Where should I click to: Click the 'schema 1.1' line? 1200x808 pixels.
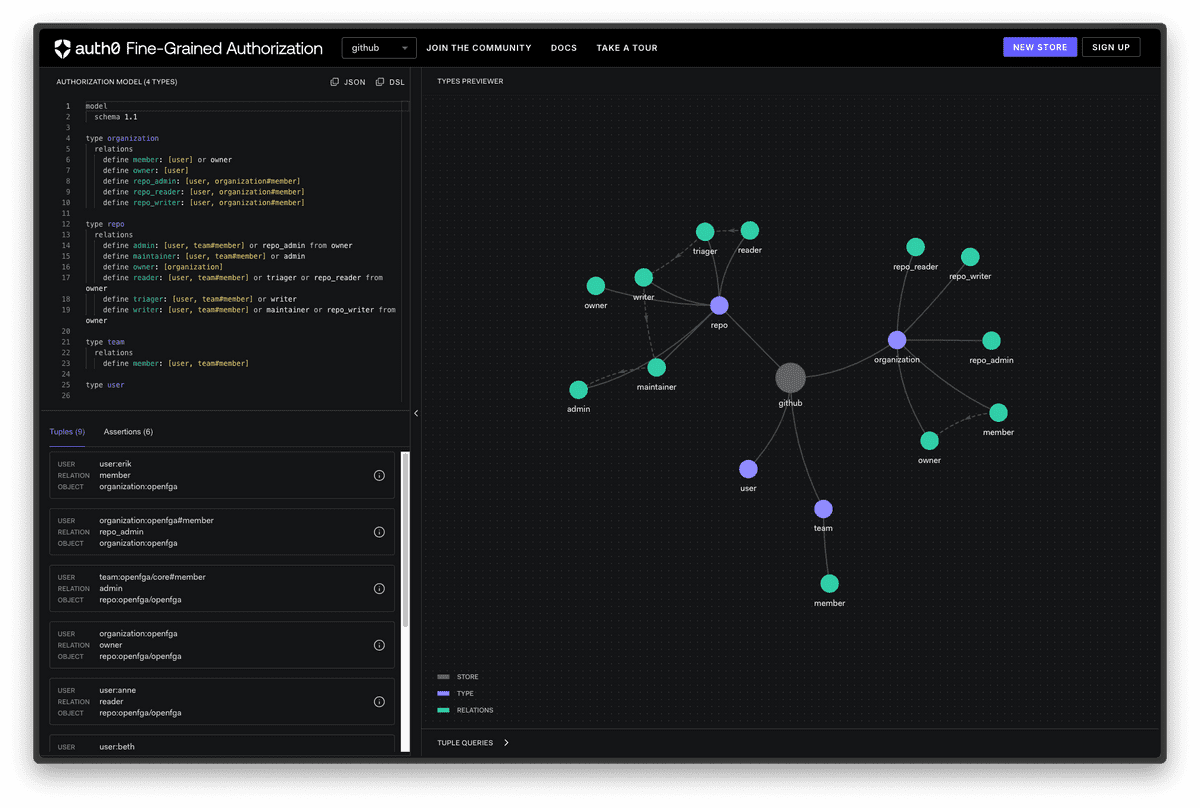click(117, 117)
